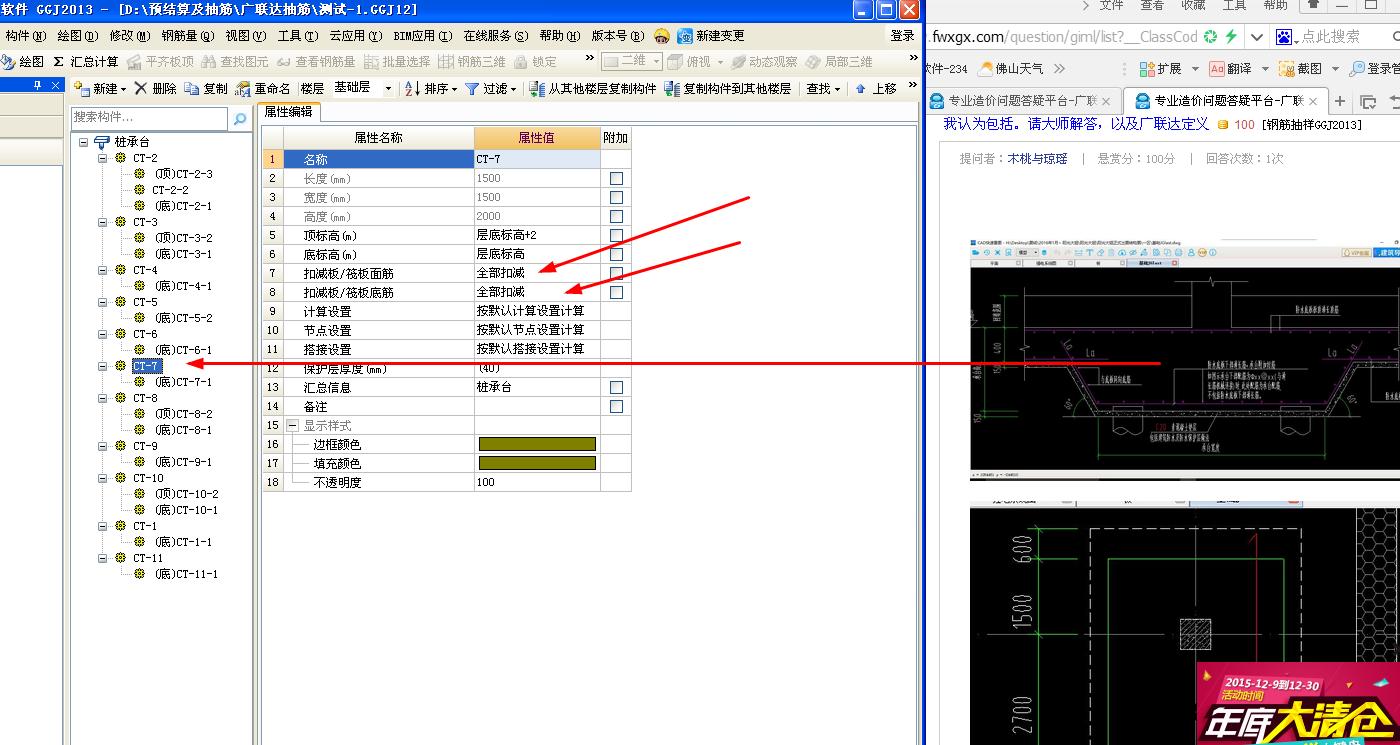1400x745 pixels.
Task: Select the 属性编辑 tab
Action: (288, 112)
